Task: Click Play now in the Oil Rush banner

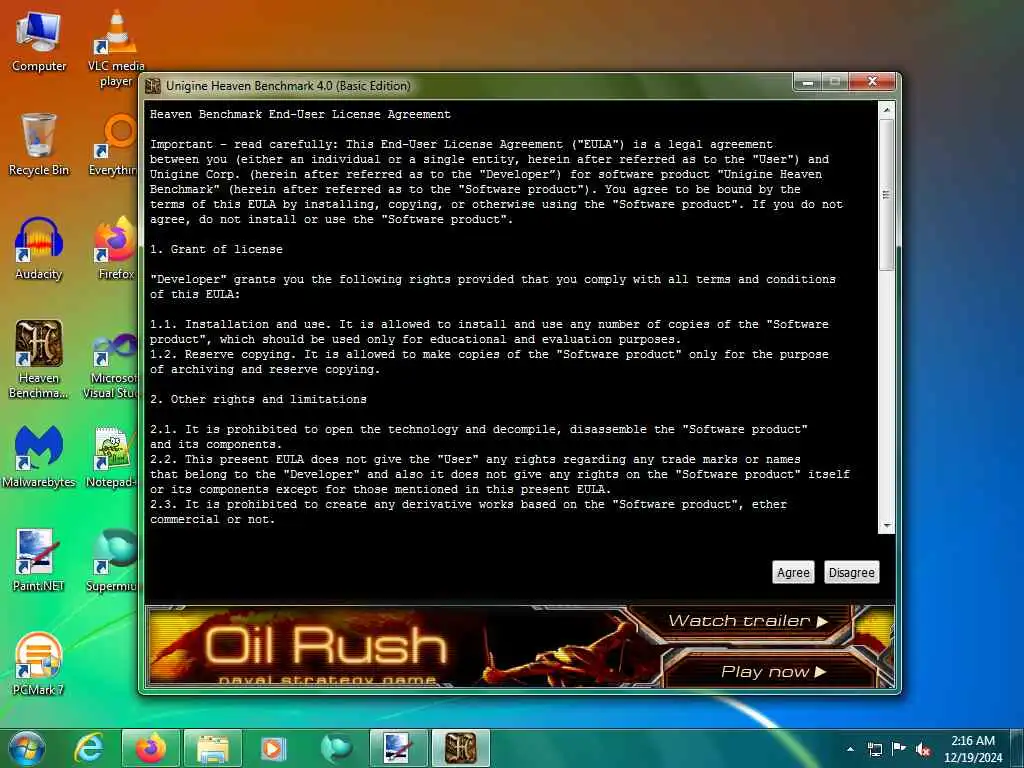Action: click(x=773, y=671)
